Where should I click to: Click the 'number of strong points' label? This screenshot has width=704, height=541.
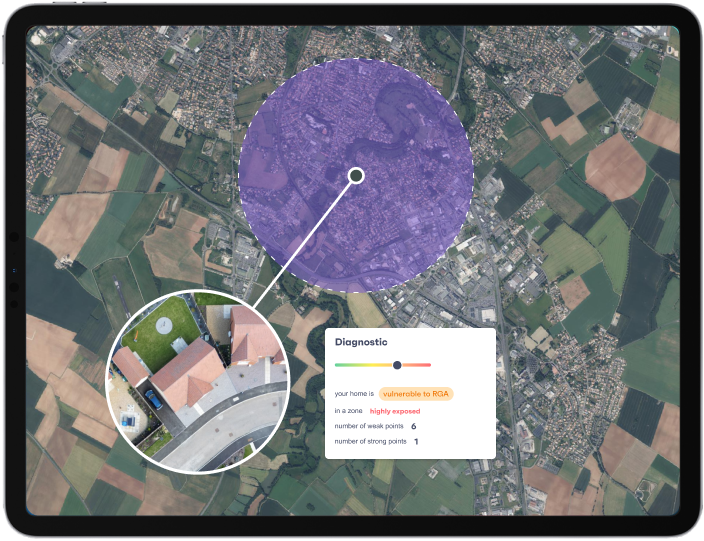click(370, 441)
